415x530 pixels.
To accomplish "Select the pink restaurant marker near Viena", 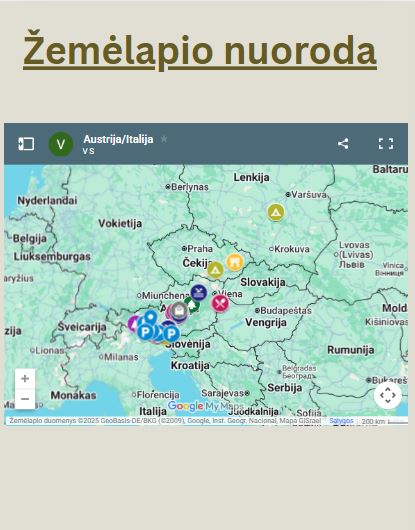I will tap(220, 303).
